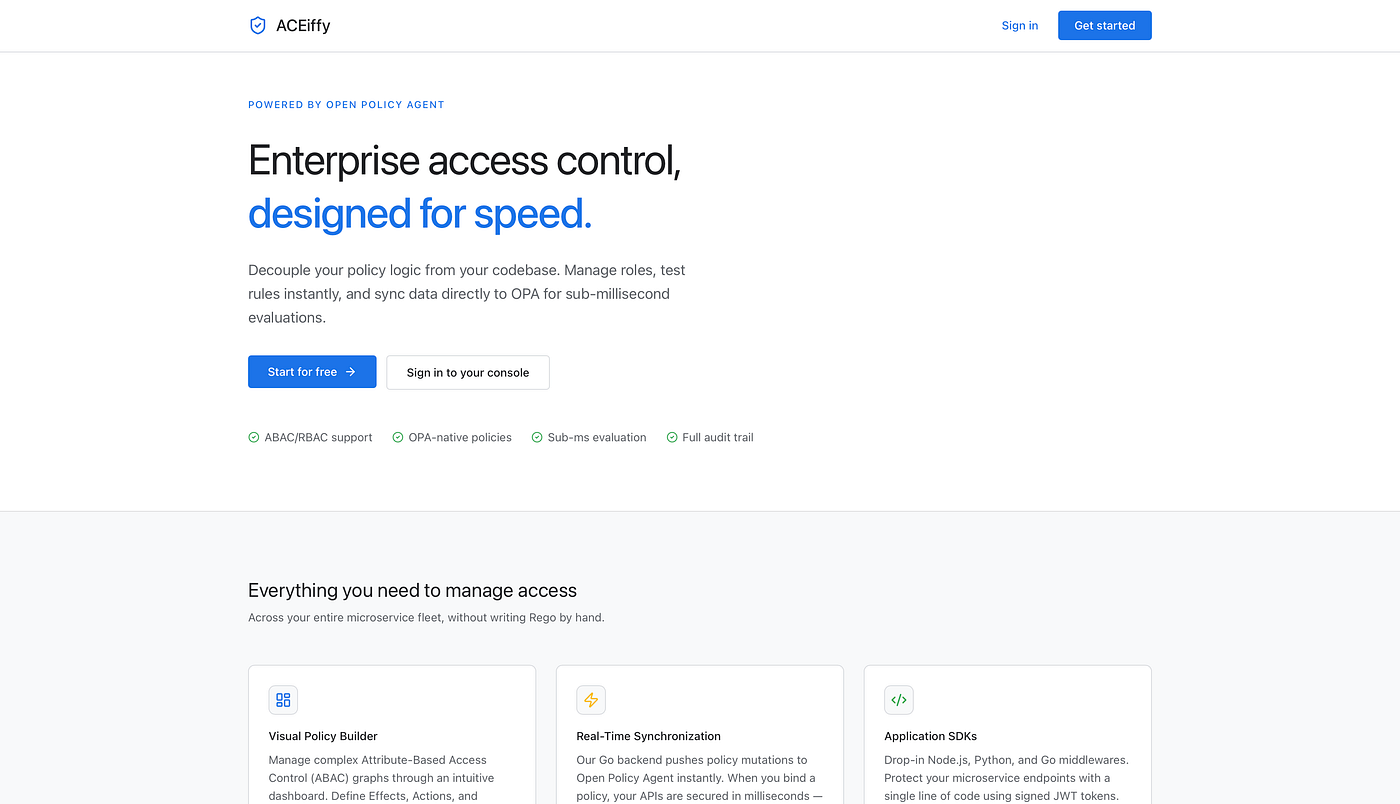Viewport: 1400px width, 804px height.
Task: Click the Get started button
Action: [1105, 26]
